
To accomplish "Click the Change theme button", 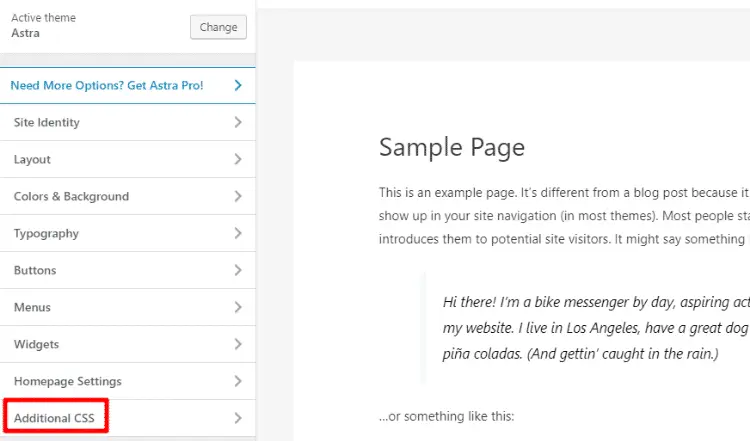I will click(218, 27).
